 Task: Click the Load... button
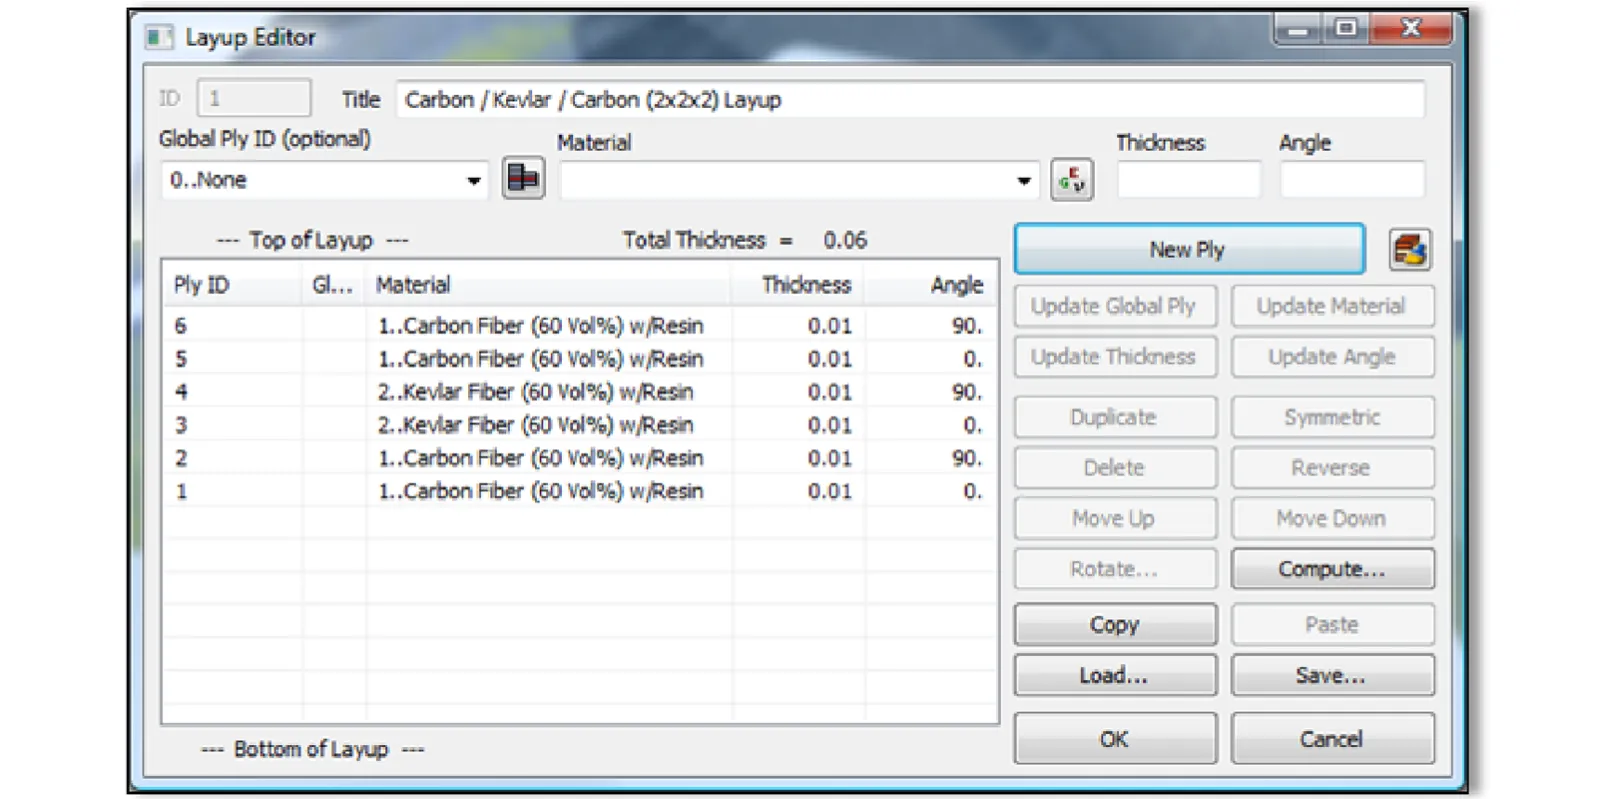pyautogui.click(x=1115, y=675)
